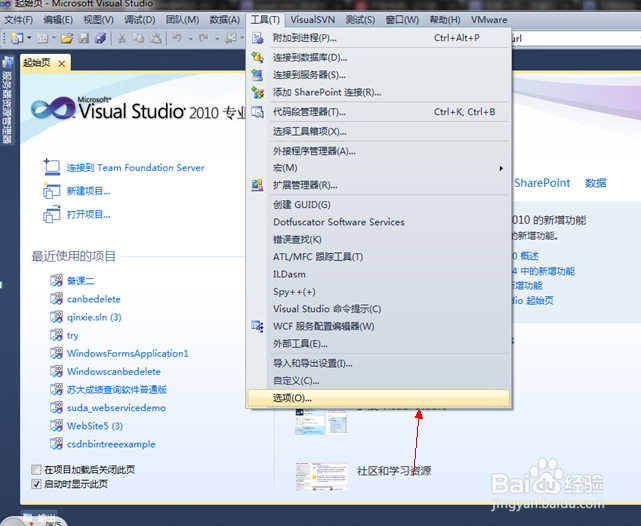Open the 团队(M) menu

click(182, 20)
